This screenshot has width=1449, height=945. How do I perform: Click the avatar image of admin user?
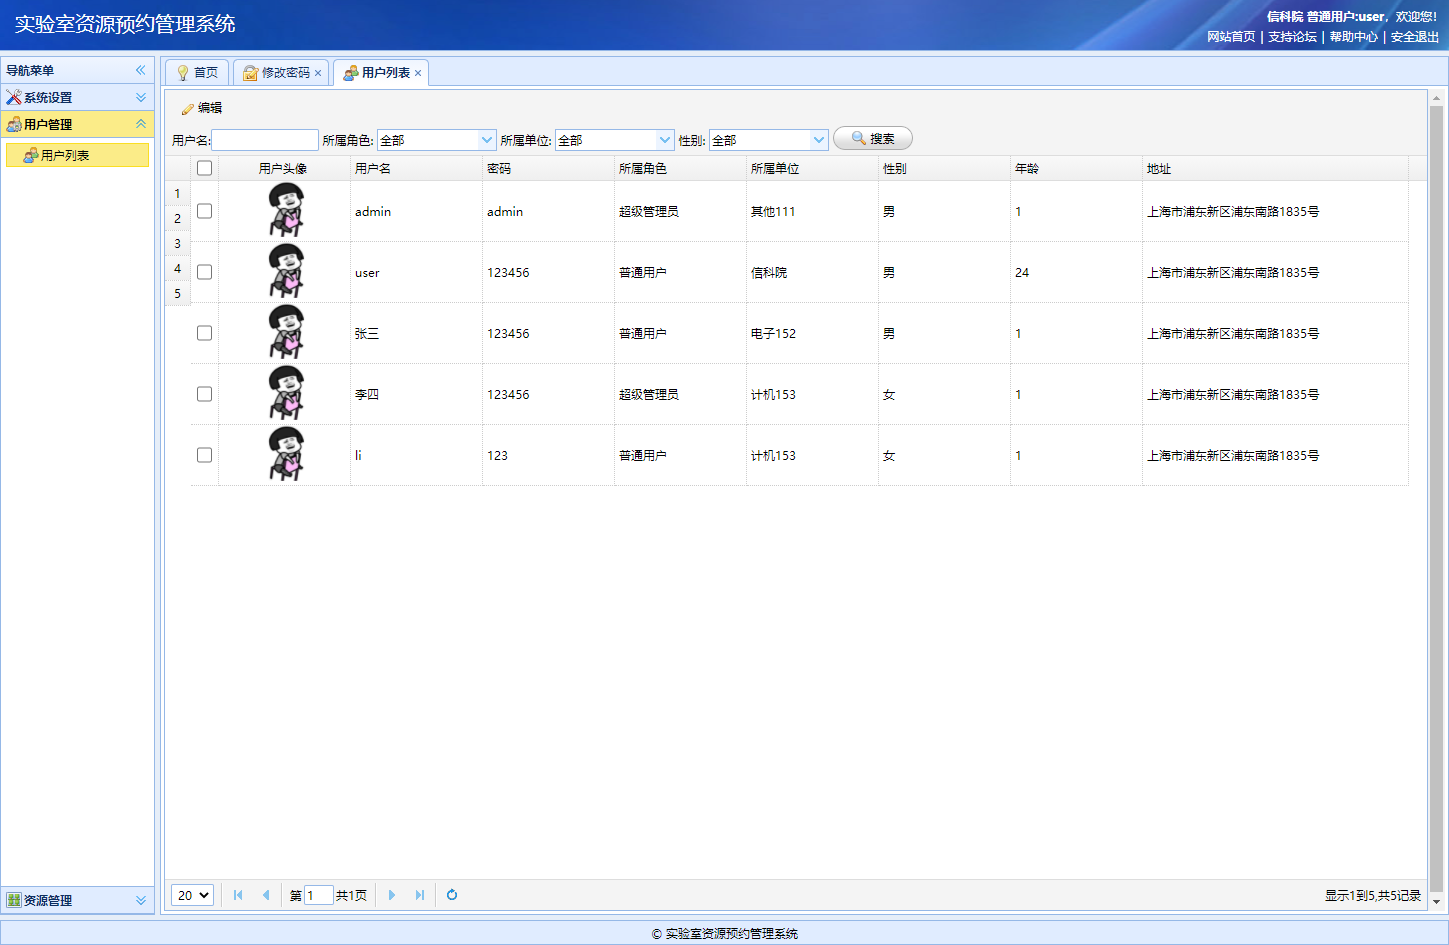pos(286,210)
